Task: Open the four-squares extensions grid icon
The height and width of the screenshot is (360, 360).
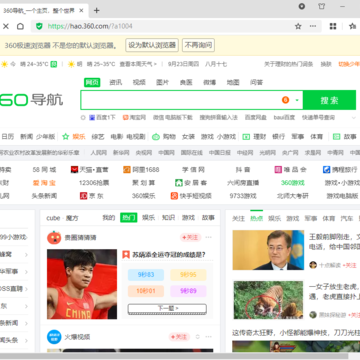Action: click(333, 26)
